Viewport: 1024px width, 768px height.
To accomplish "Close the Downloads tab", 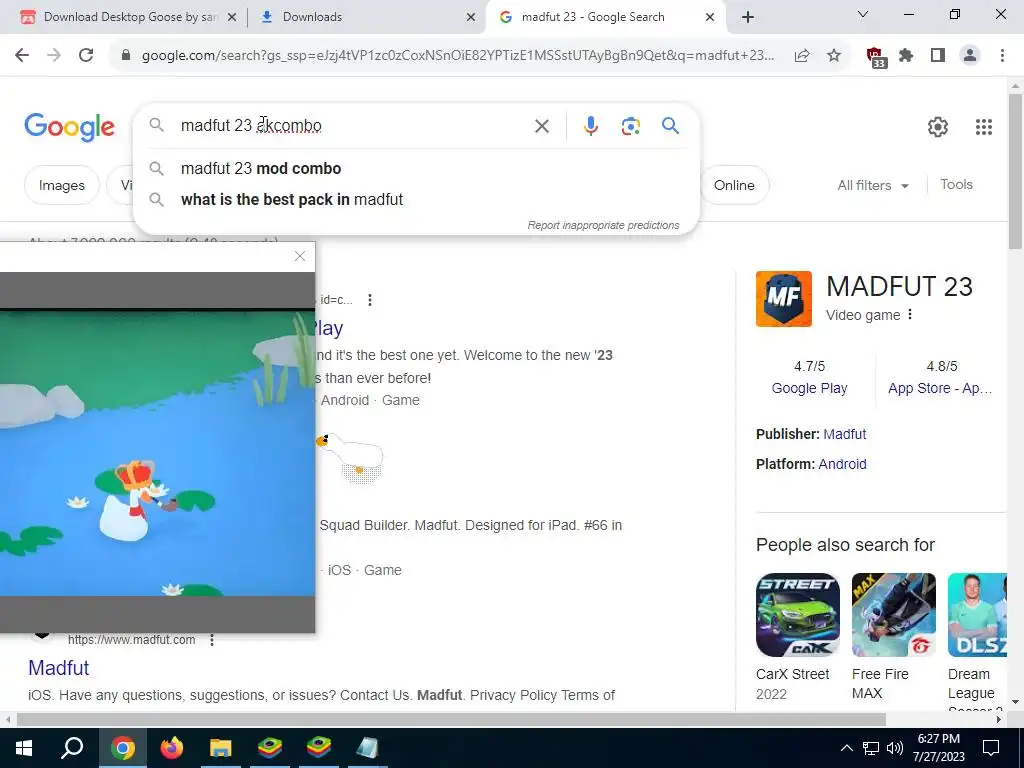I will pos(471,18).
